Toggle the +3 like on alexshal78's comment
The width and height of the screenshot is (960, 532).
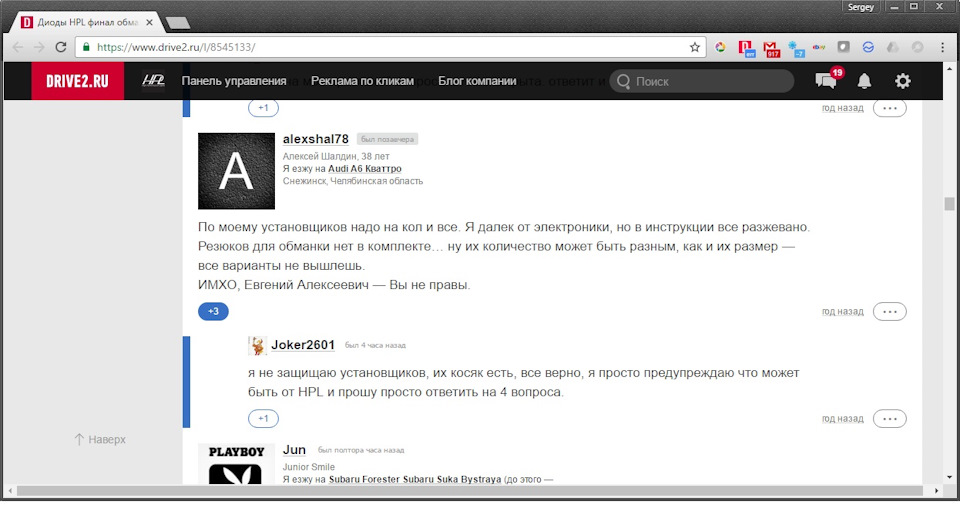coord(213,311)
